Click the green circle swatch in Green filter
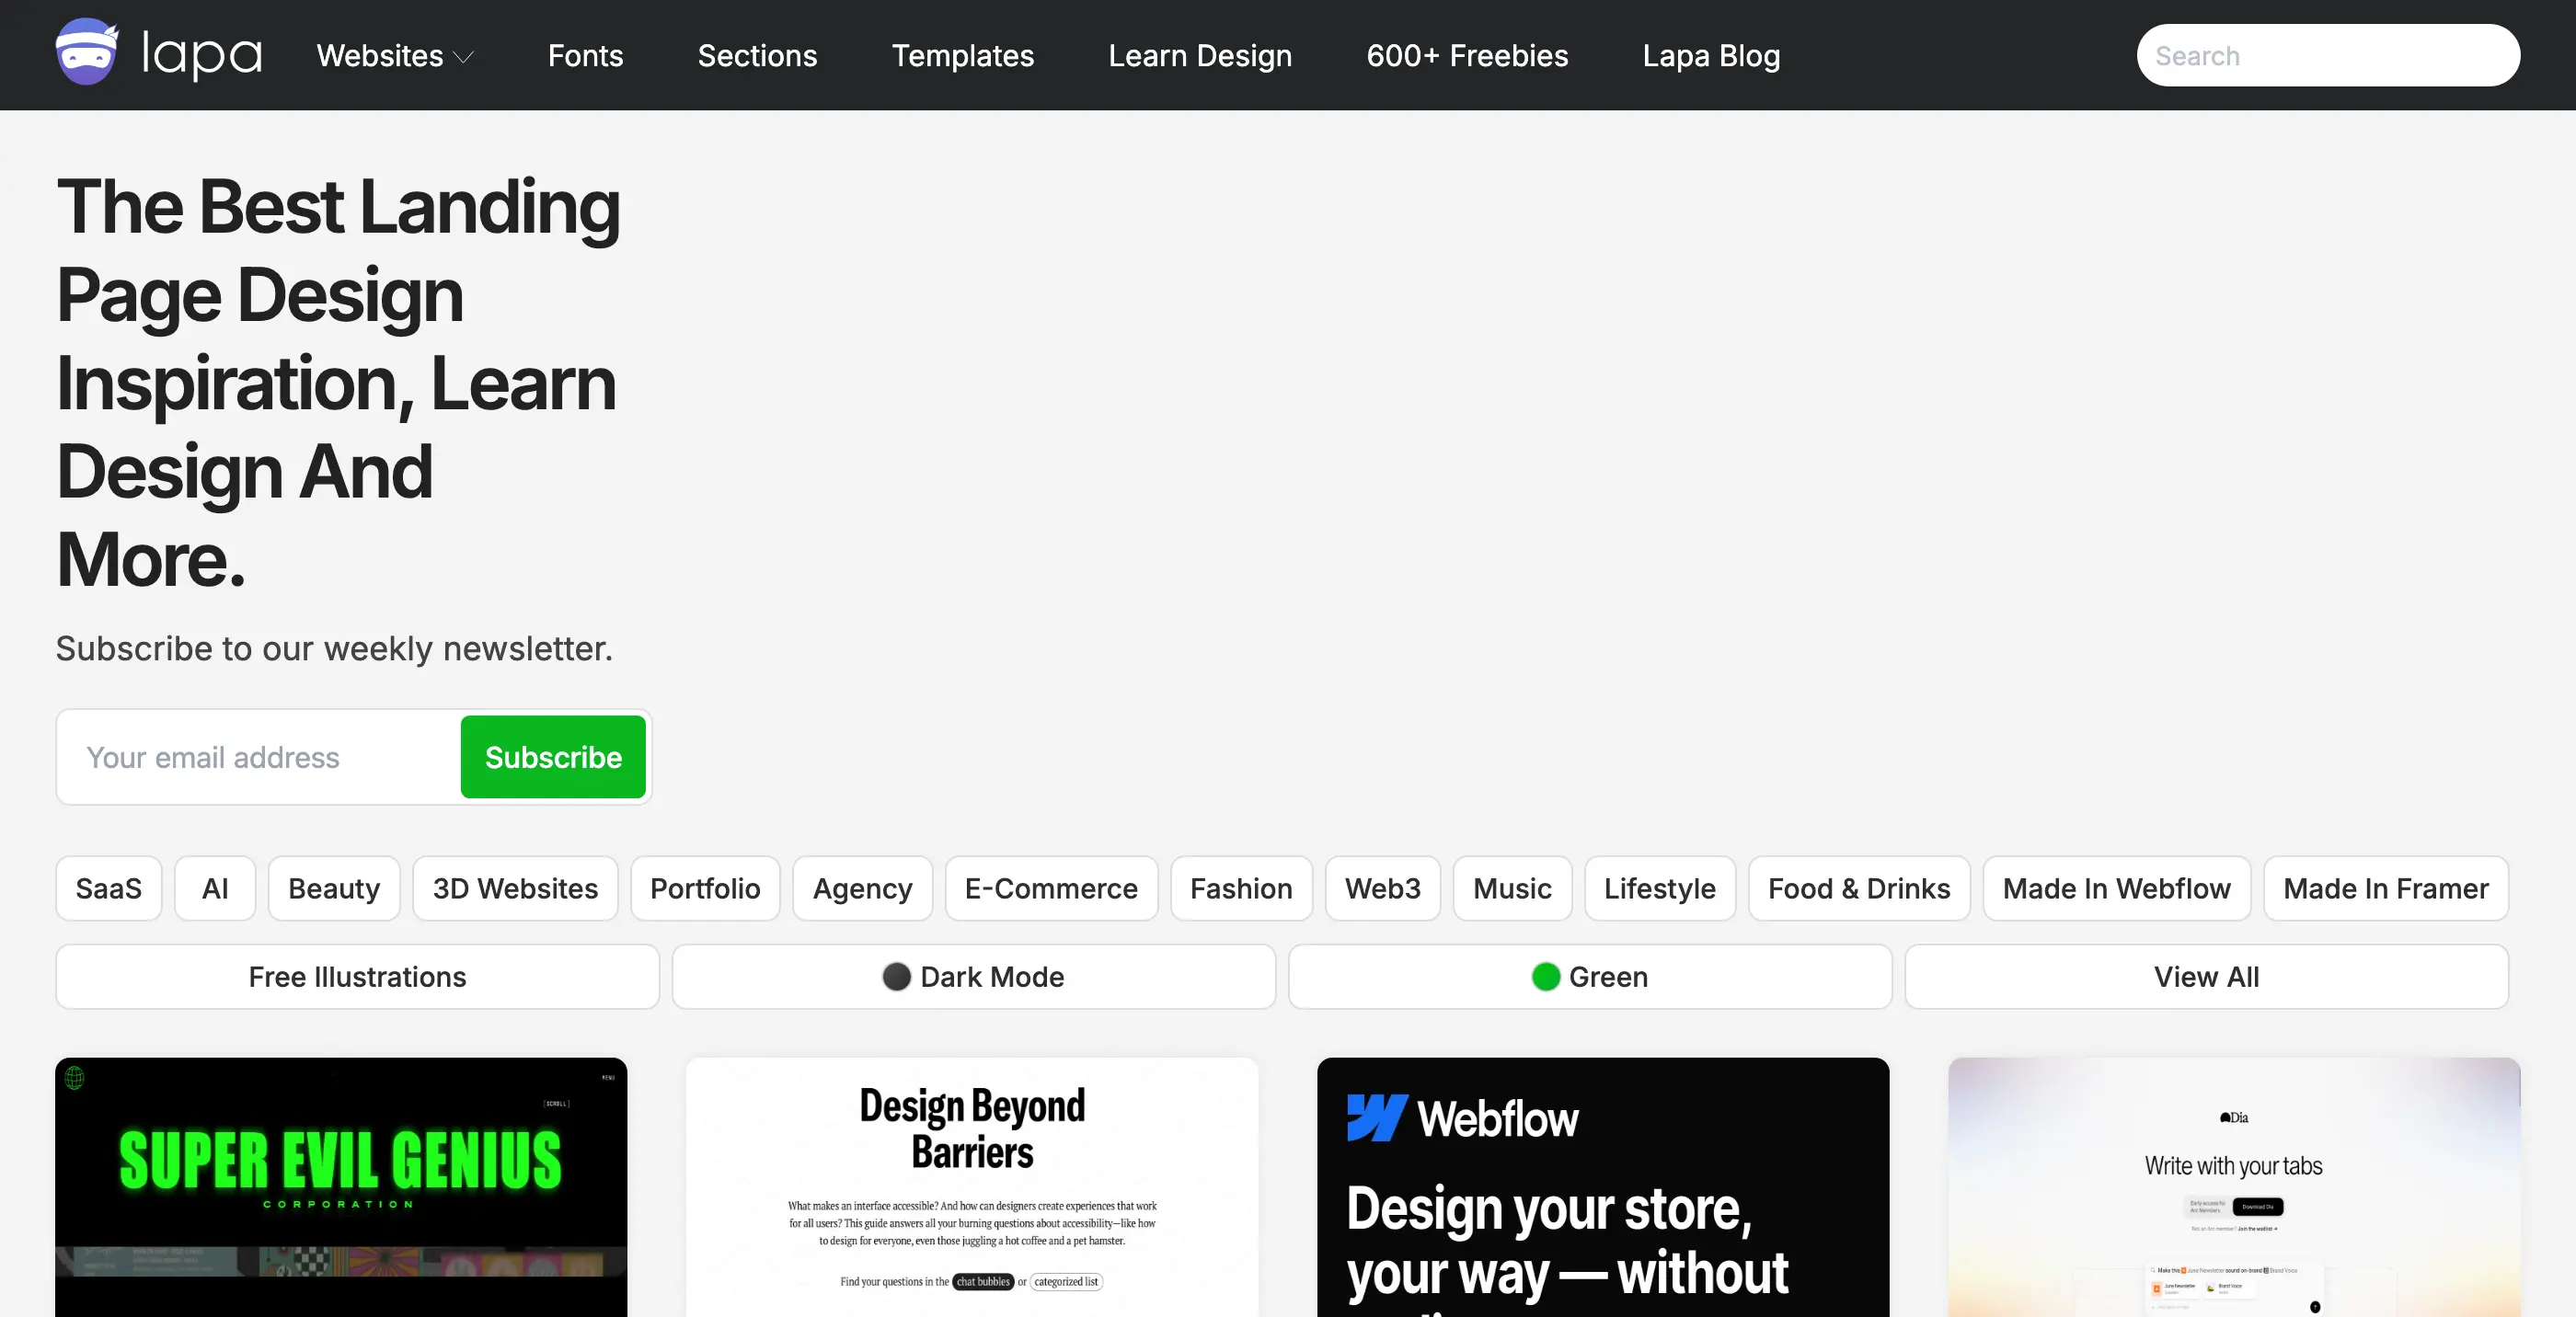 coord(1545,976)
